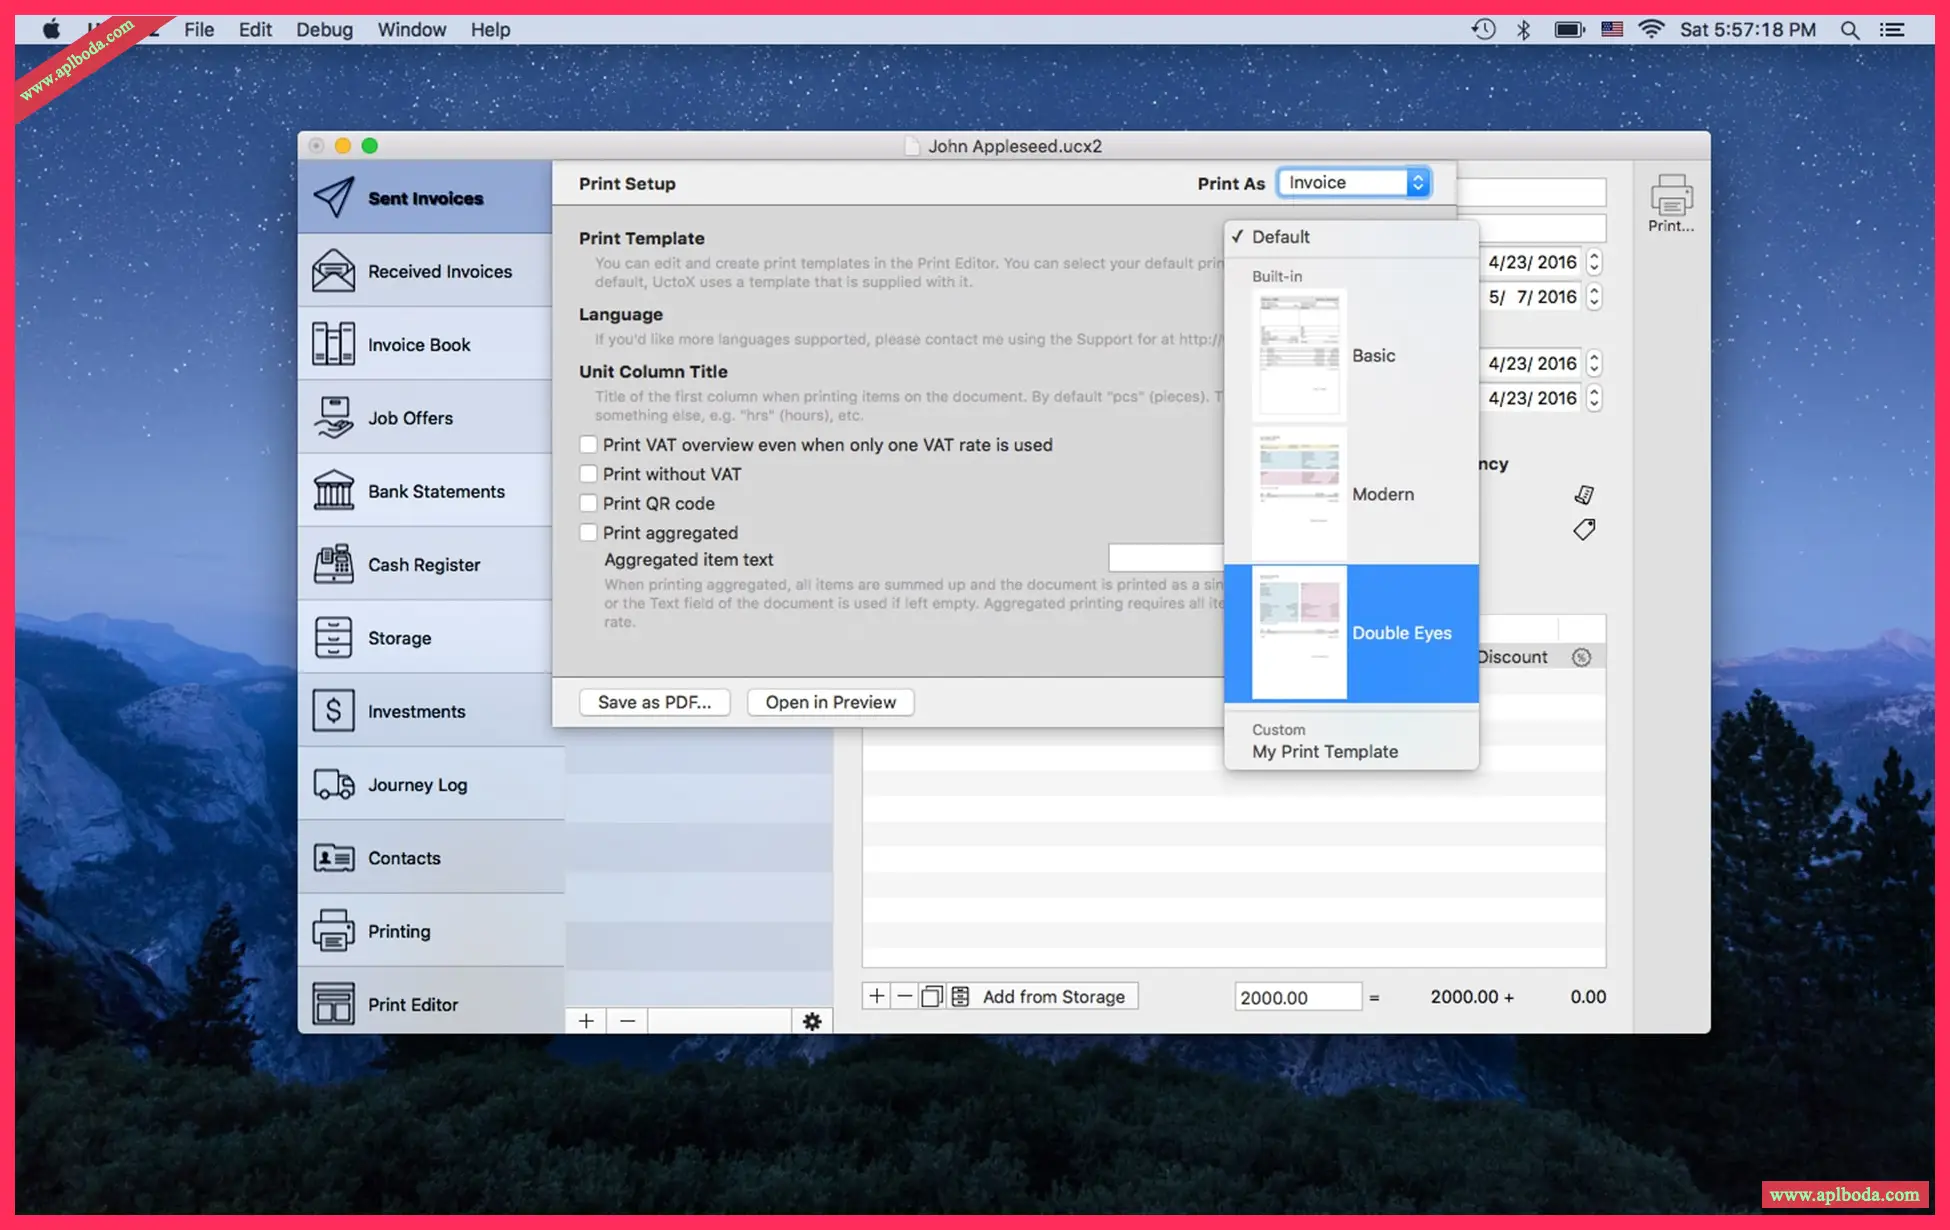Open the Bank Statements building icon
Image resolution: width=1950 pixels, height=1230 pixels.
coord(334,491)
